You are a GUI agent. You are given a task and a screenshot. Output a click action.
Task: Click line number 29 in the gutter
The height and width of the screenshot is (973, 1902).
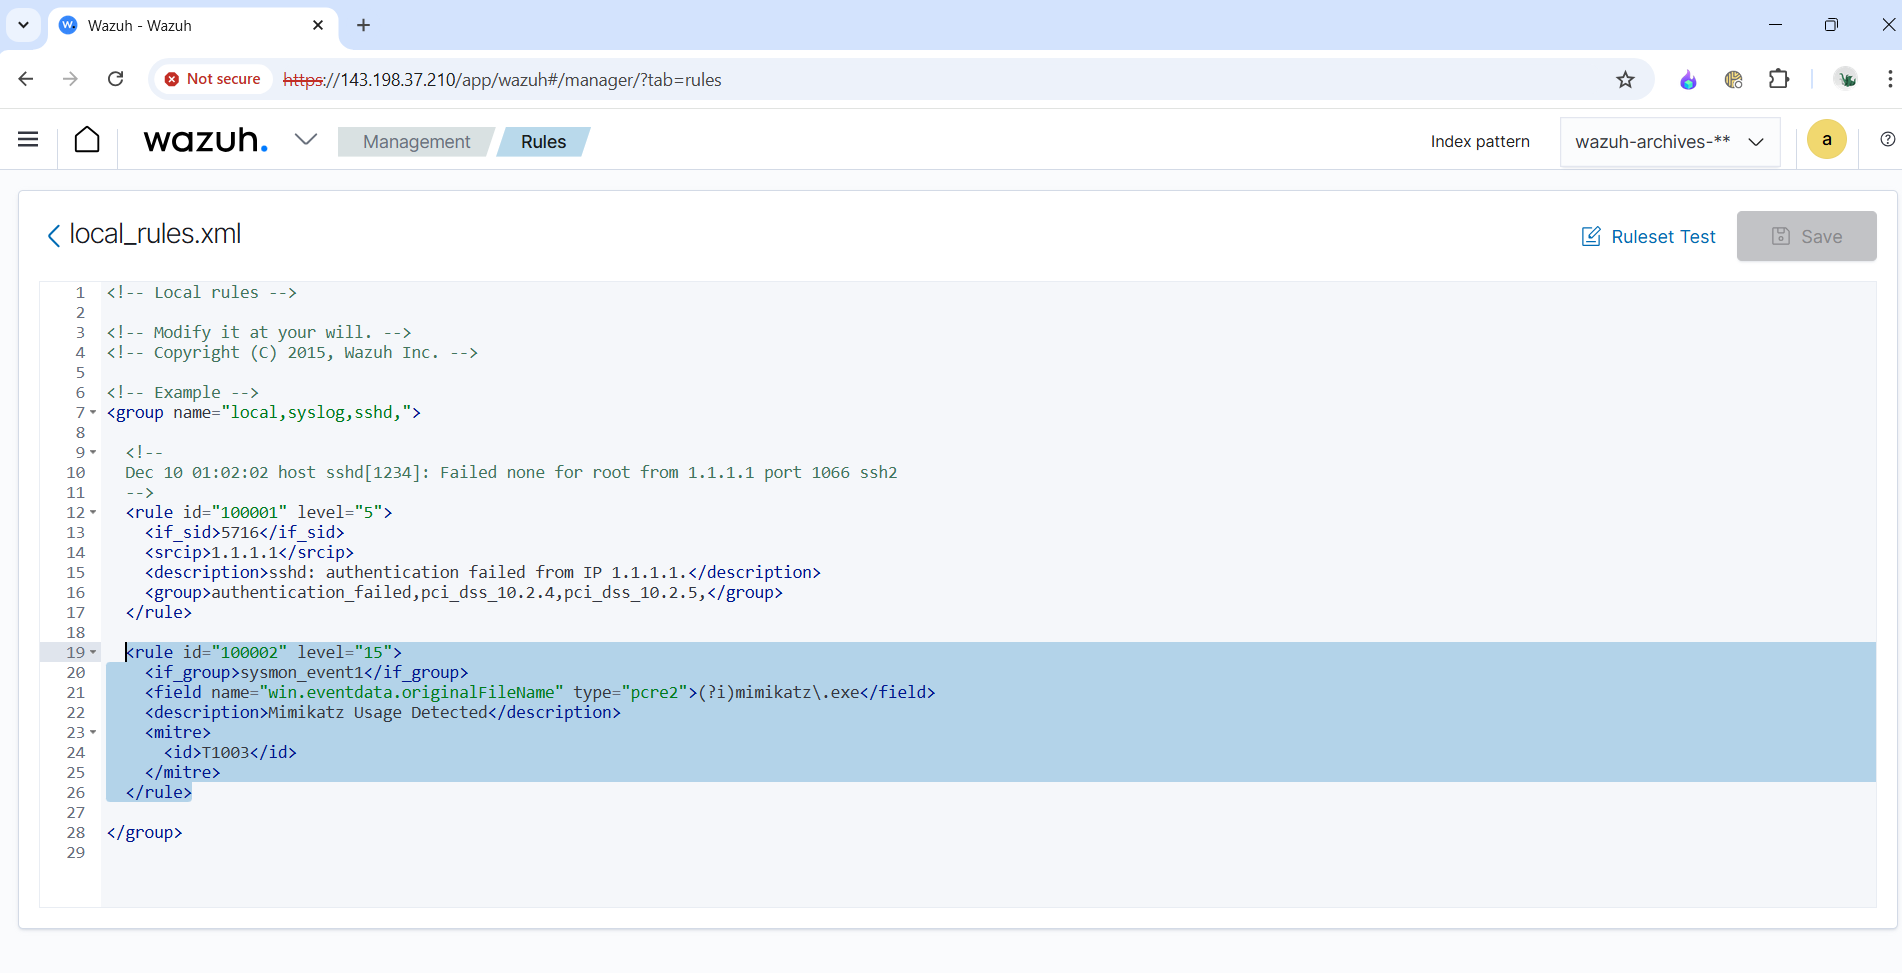pos(76,853)
